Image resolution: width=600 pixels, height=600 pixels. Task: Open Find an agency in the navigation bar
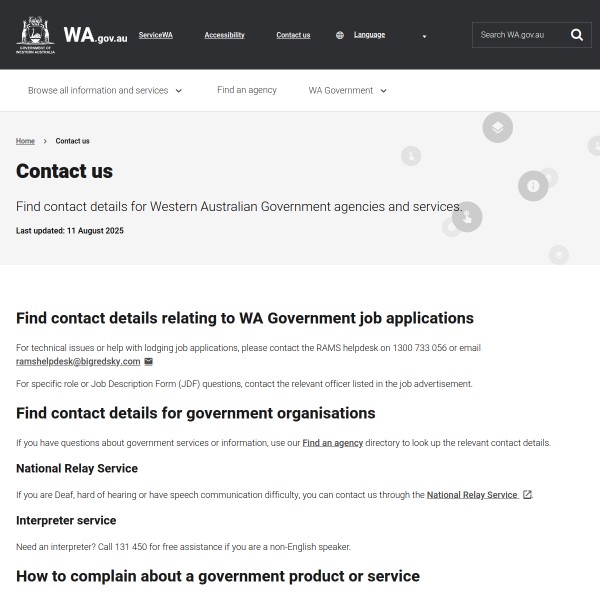click(x=247, y=90)
